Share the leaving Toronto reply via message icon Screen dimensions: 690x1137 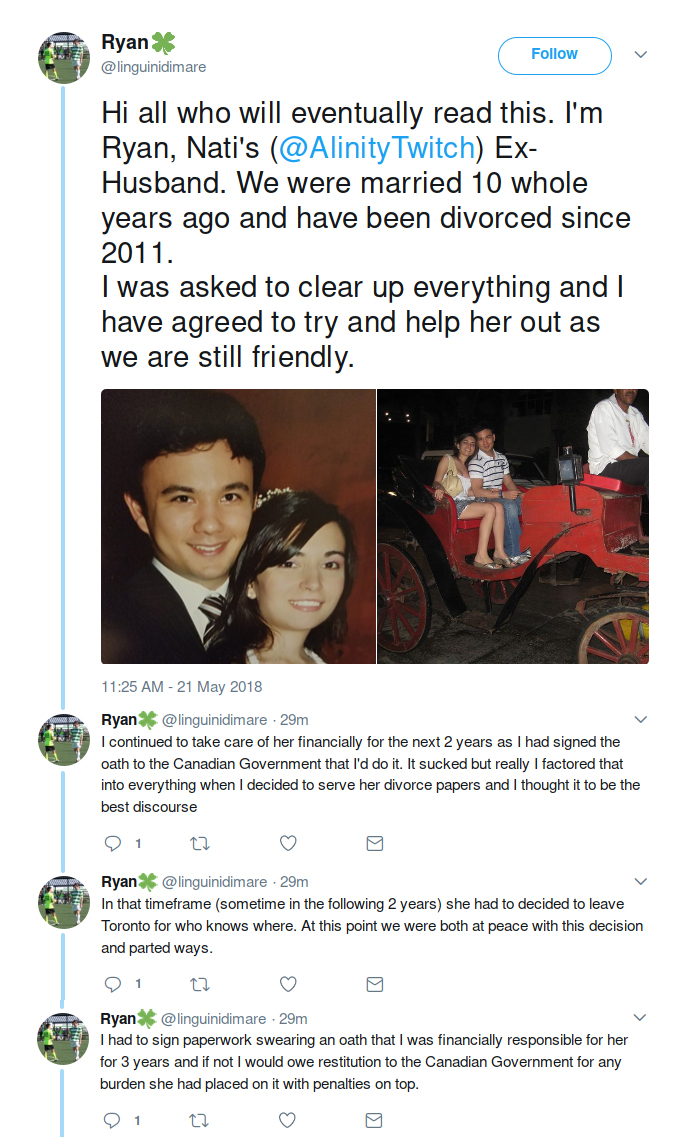tap(375, 984)
